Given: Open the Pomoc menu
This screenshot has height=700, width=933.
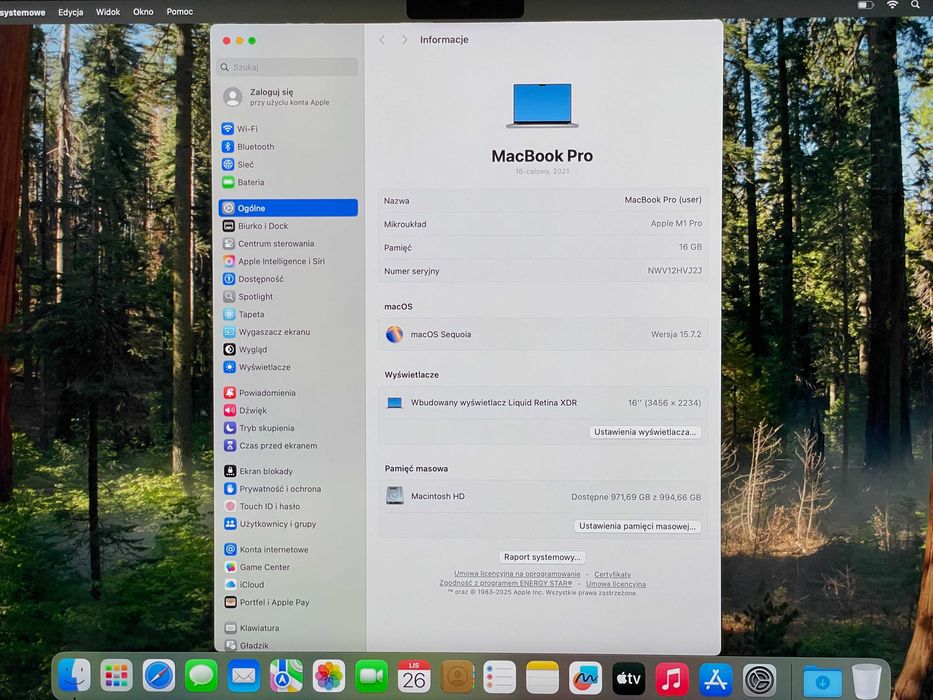Looking at the screenshot, I should (x=180, y=12).
